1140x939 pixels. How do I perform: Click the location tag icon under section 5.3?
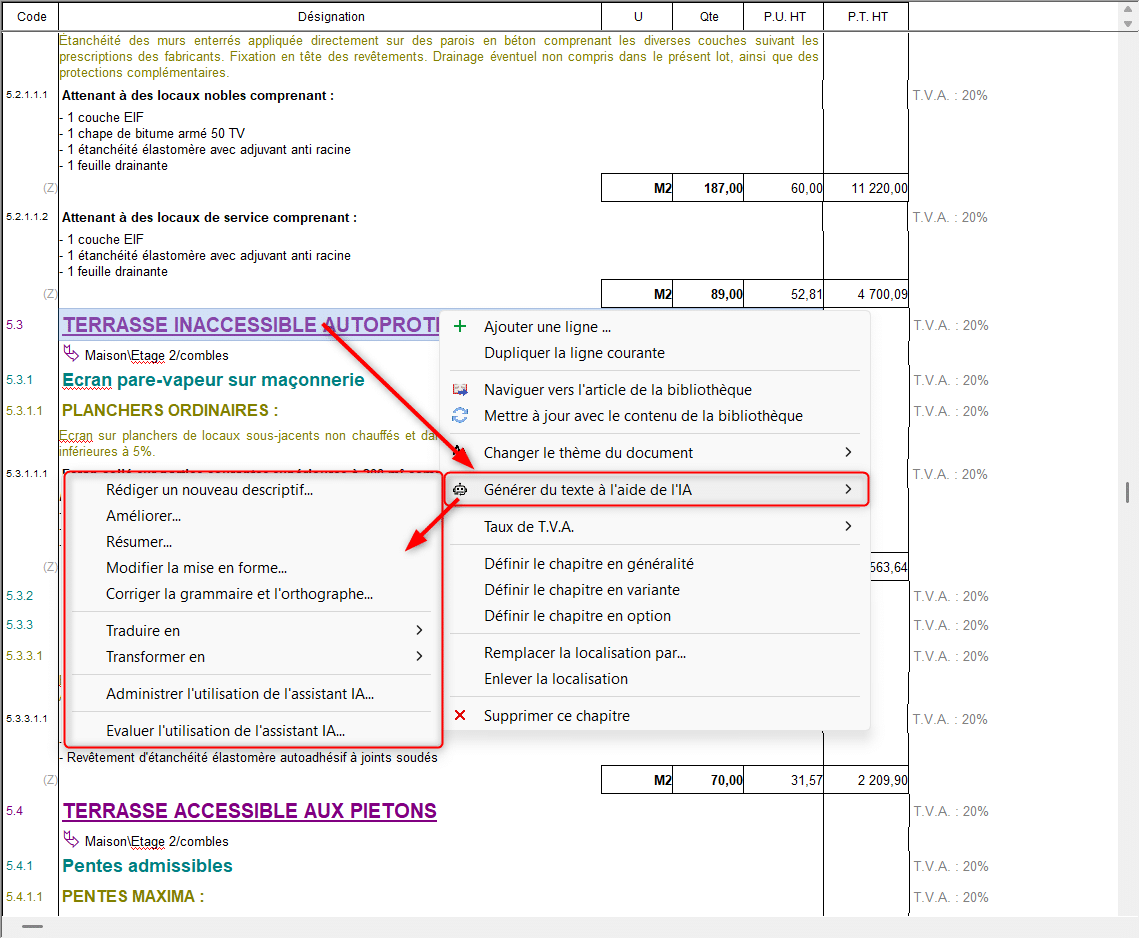tap(71, 354)
